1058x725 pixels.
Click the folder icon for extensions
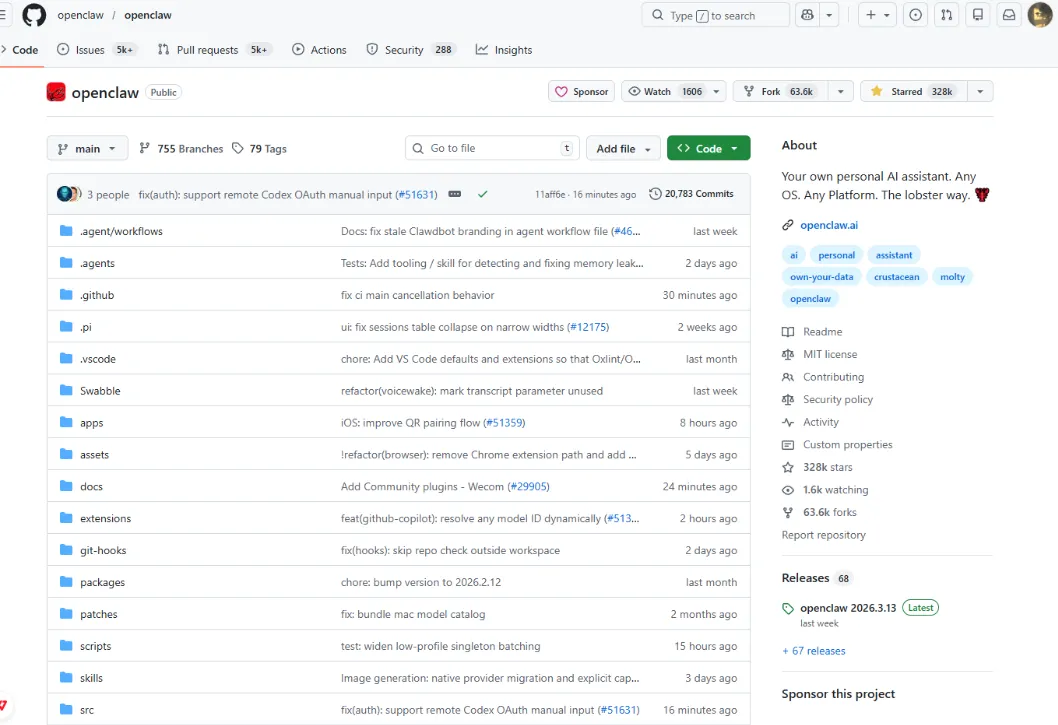pyautogui.click(x=66, y=518)
